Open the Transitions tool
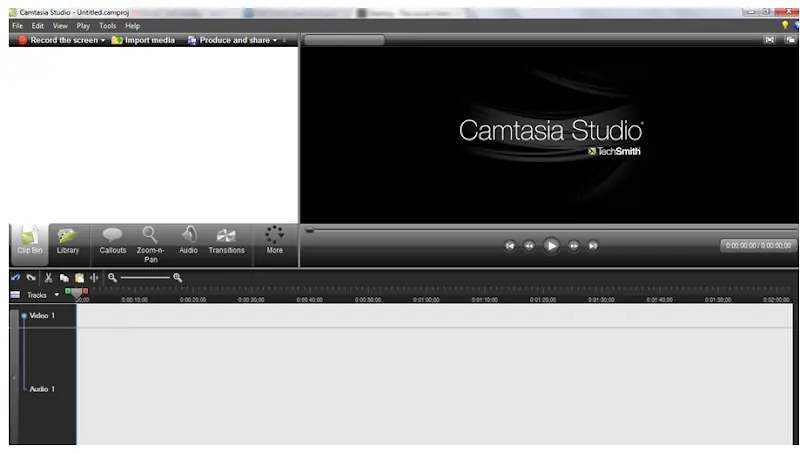Image resolution: width=800 pixels, height=453 pixels. click(227, 241)
